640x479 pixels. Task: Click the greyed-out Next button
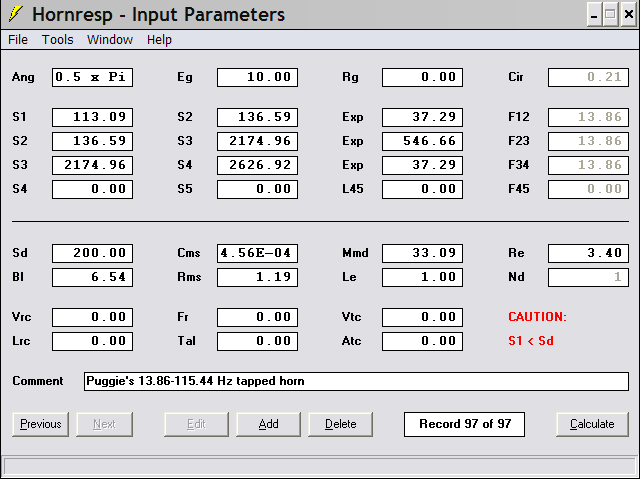104,424
